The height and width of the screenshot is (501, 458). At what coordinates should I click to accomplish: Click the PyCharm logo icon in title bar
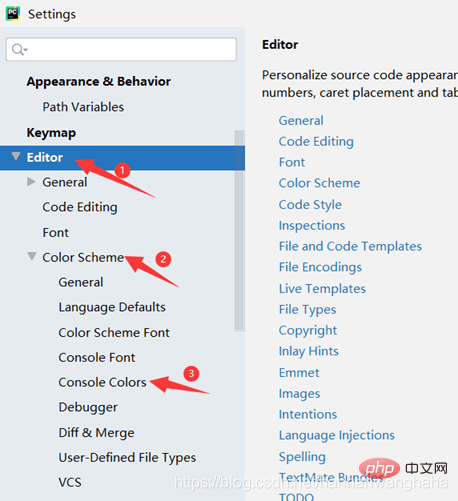point(13,13)
